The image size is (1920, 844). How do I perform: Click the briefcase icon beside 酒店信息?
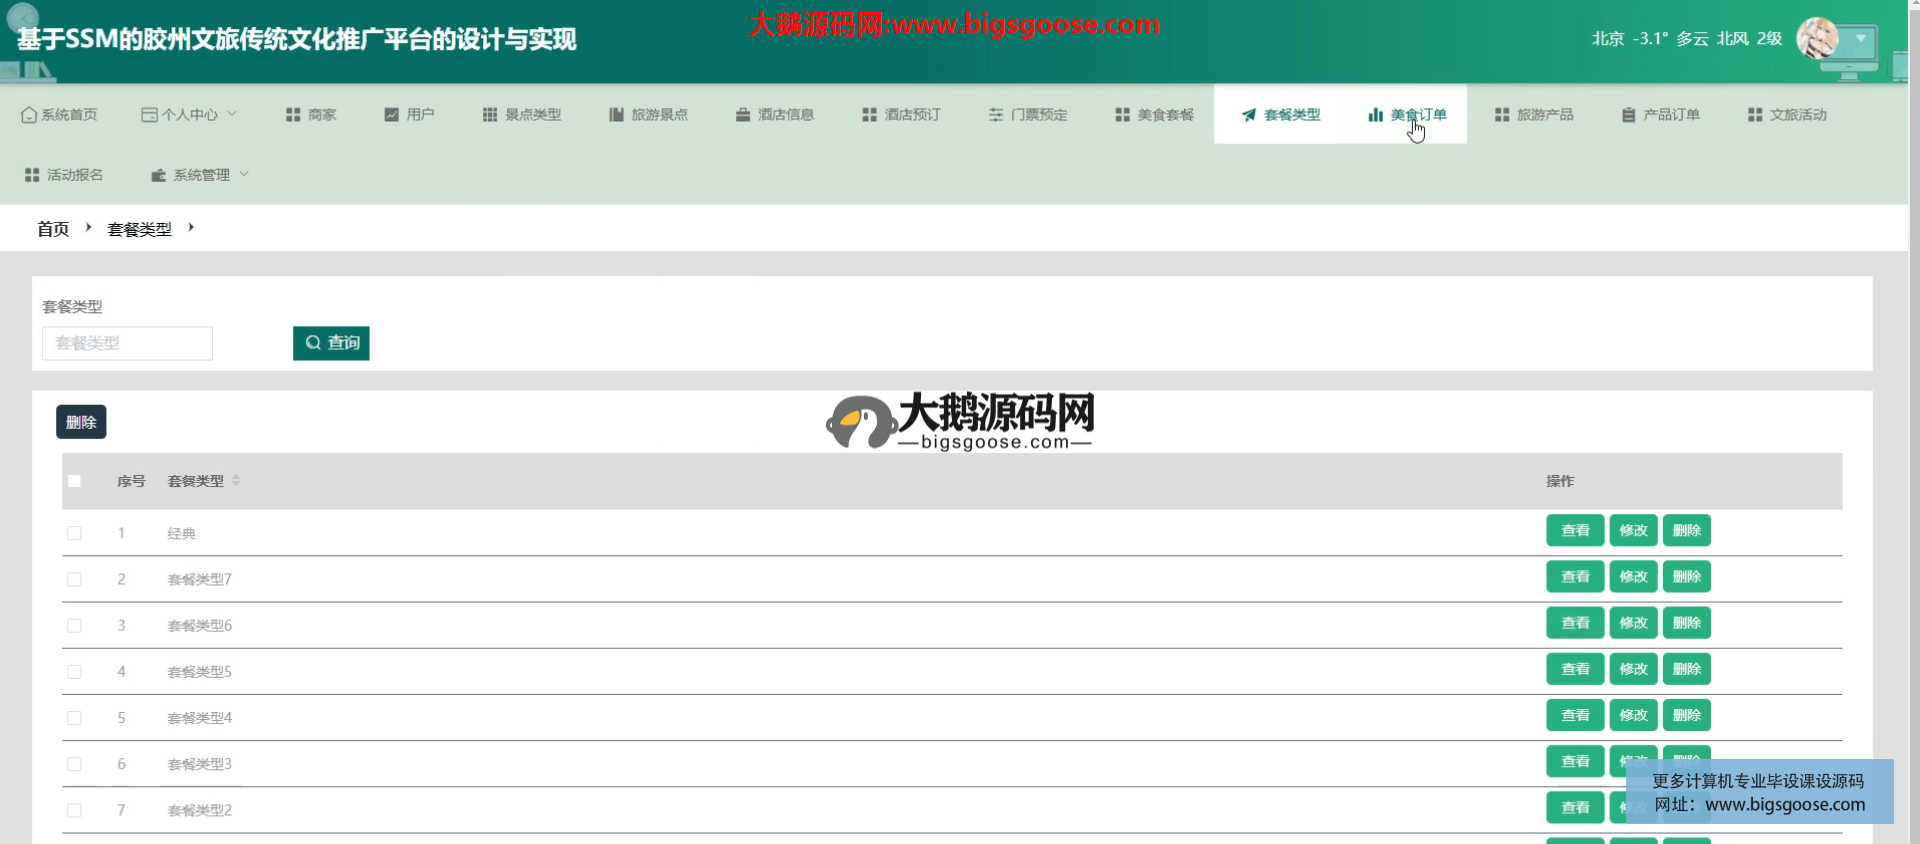click(742, 115)
